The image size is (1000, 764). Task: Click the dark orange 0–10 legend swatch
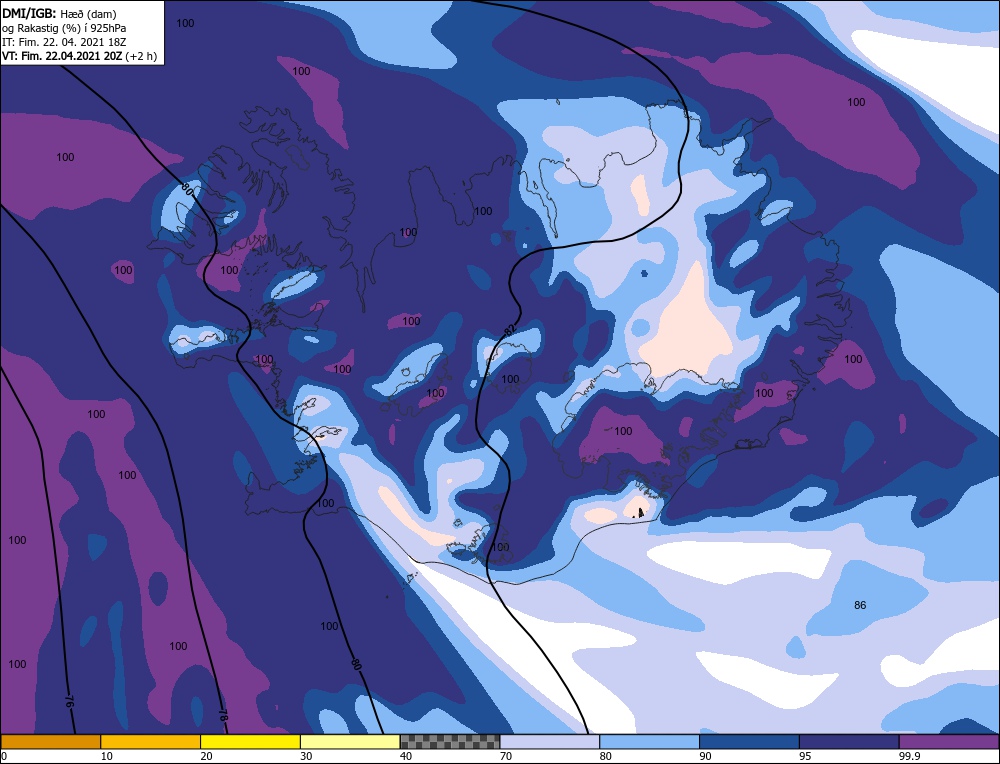(51, 741)
